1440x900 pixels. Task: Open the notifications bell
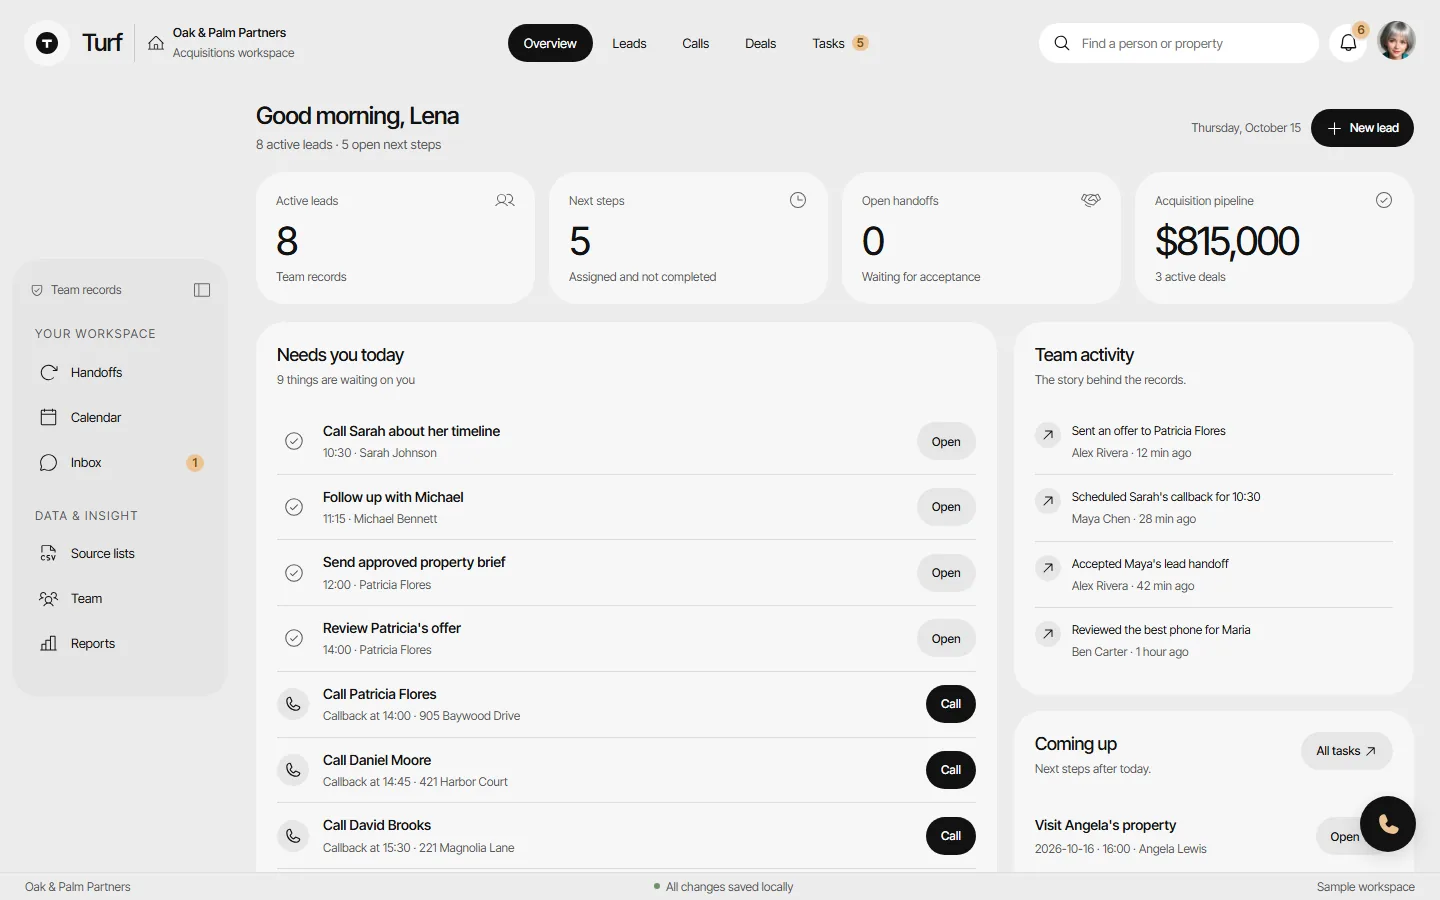(1348, 43)
